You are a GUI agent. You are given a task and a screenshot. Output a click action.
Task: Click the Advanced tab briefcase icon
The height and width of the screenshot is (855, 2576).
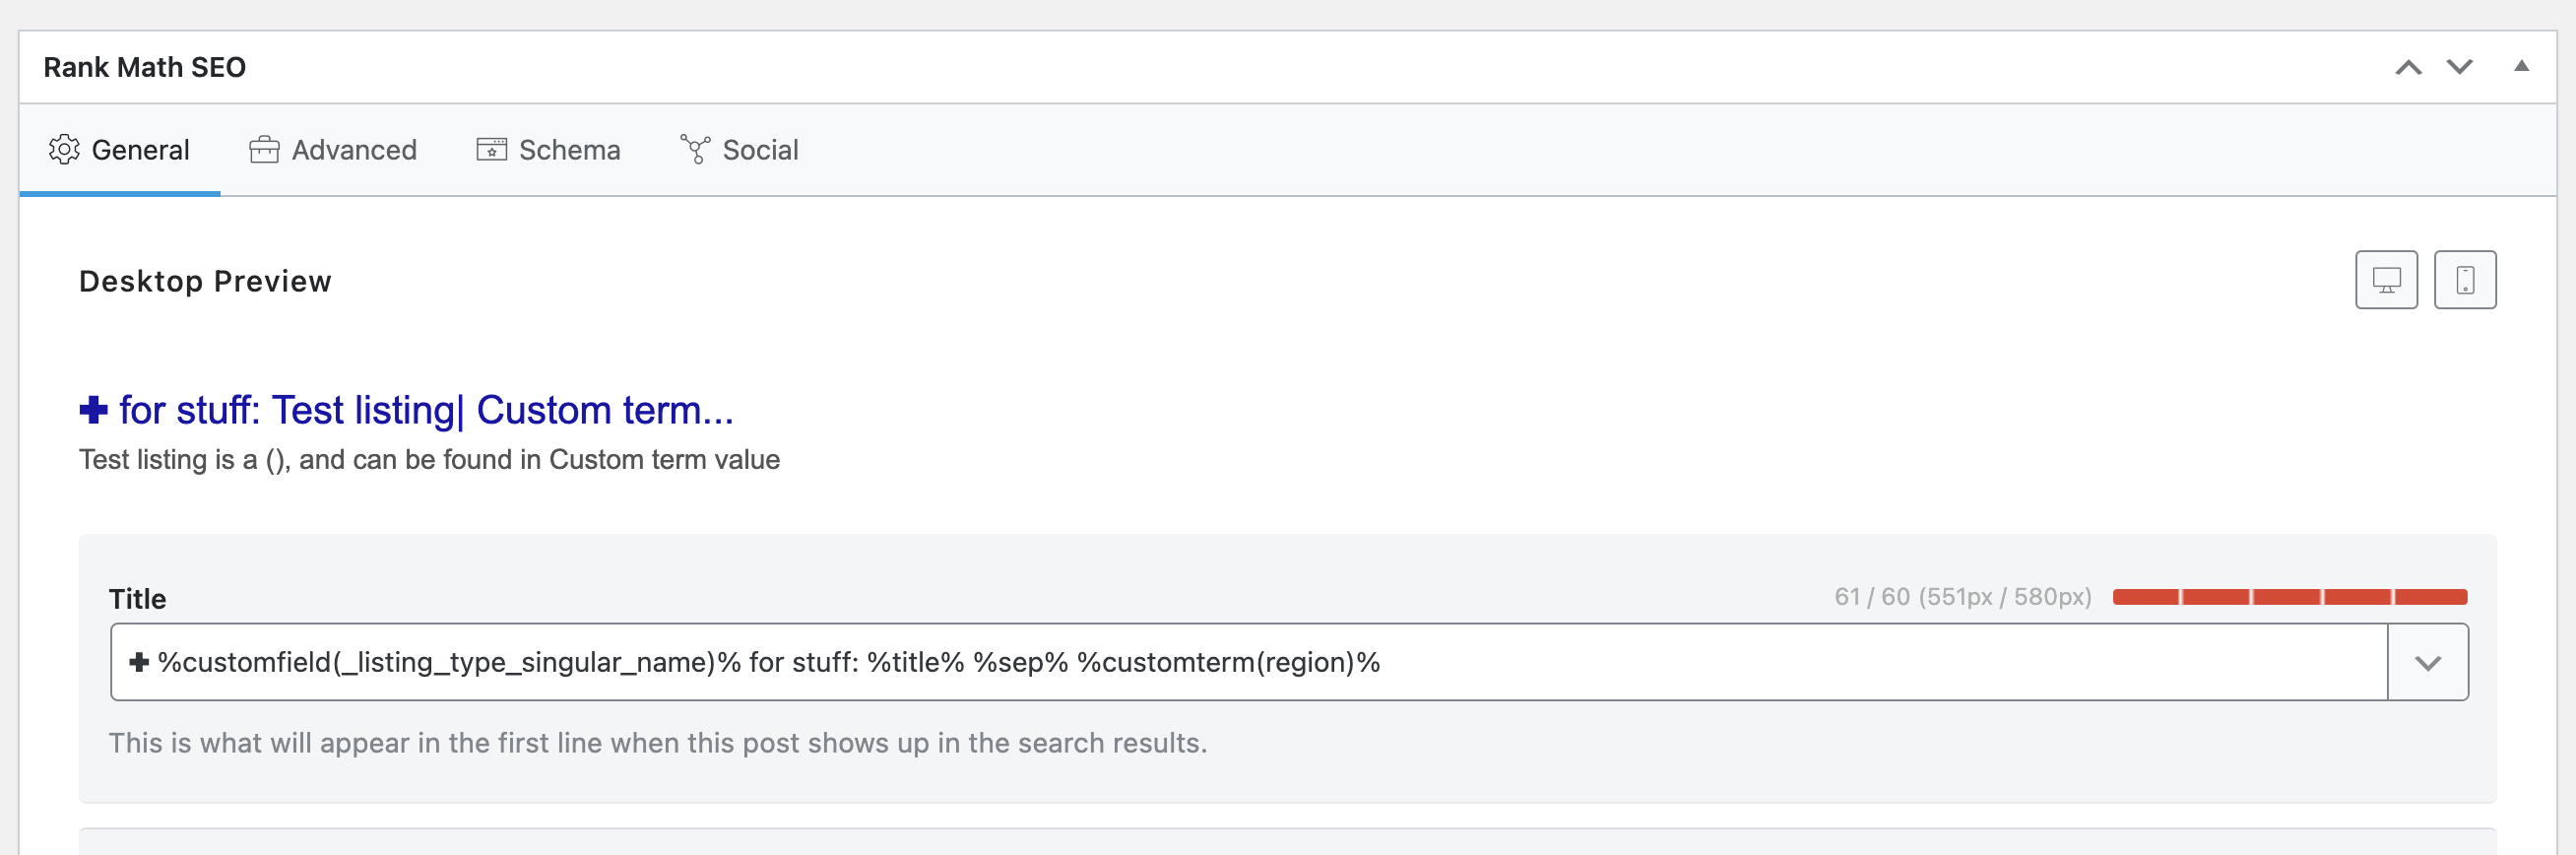coord(264,150)
